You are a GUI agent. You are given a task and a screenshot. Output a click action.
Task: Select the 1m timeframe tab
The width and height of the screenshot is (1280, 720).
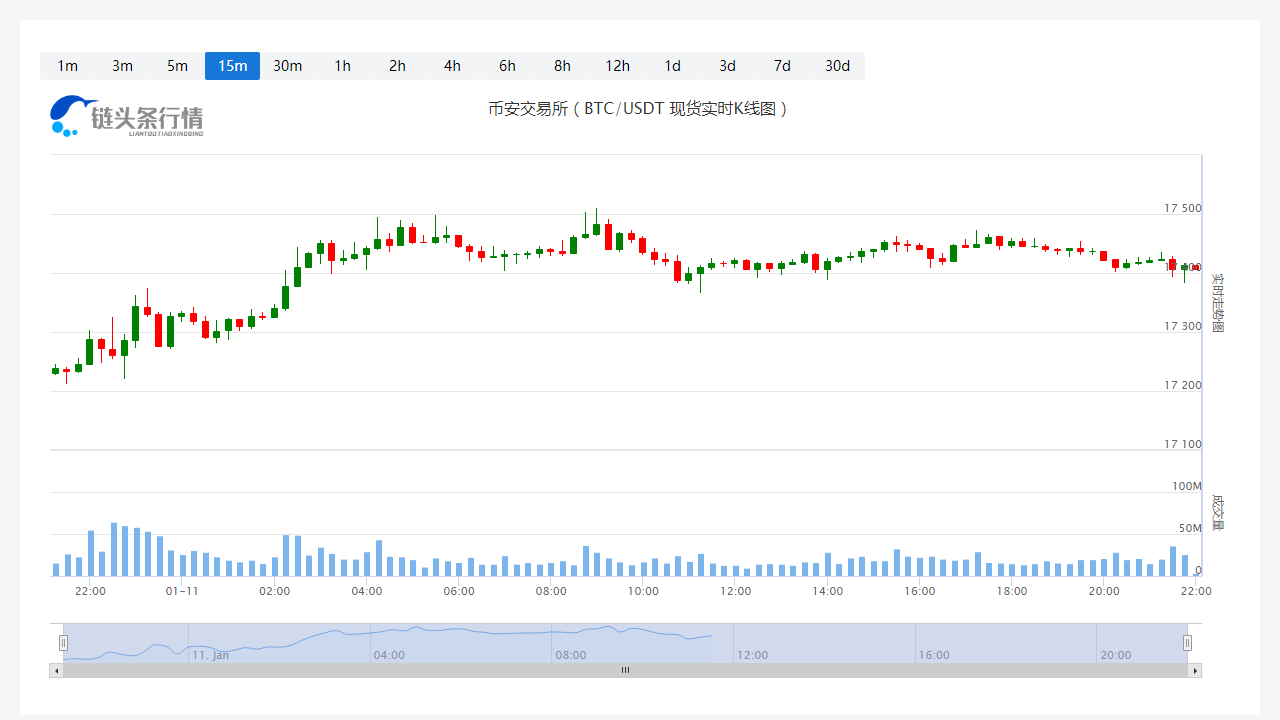click(x=67, y=66)
